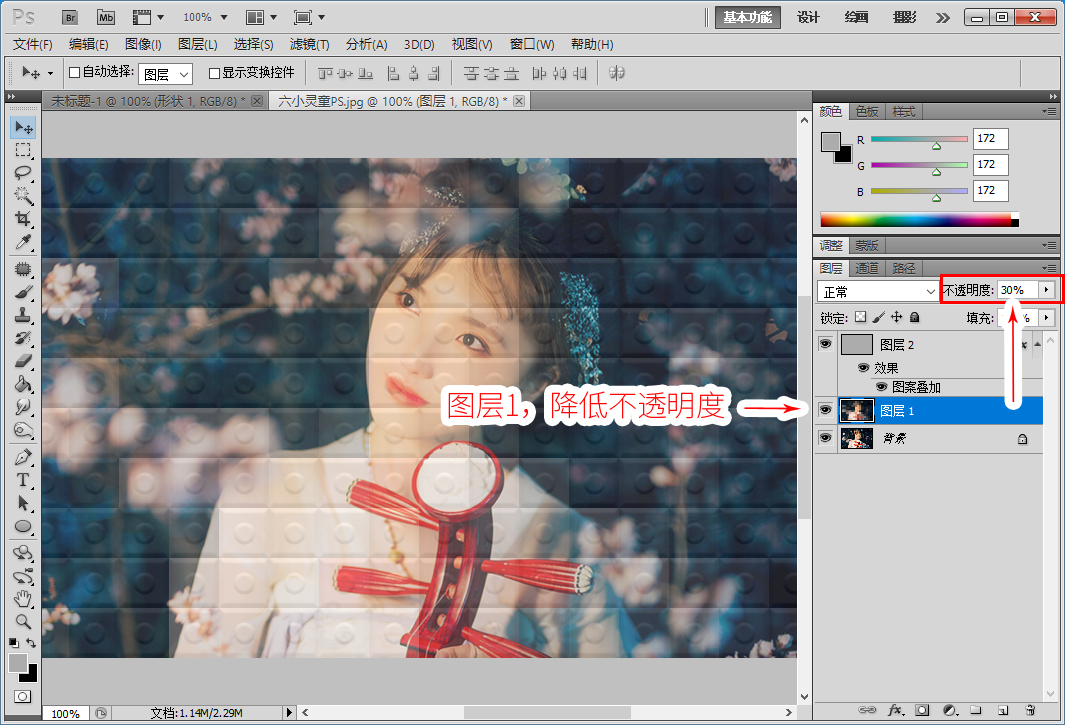This screenshot has height=725, width=1065.
Task: Select the Type tool
Action: tap(23, 480)
